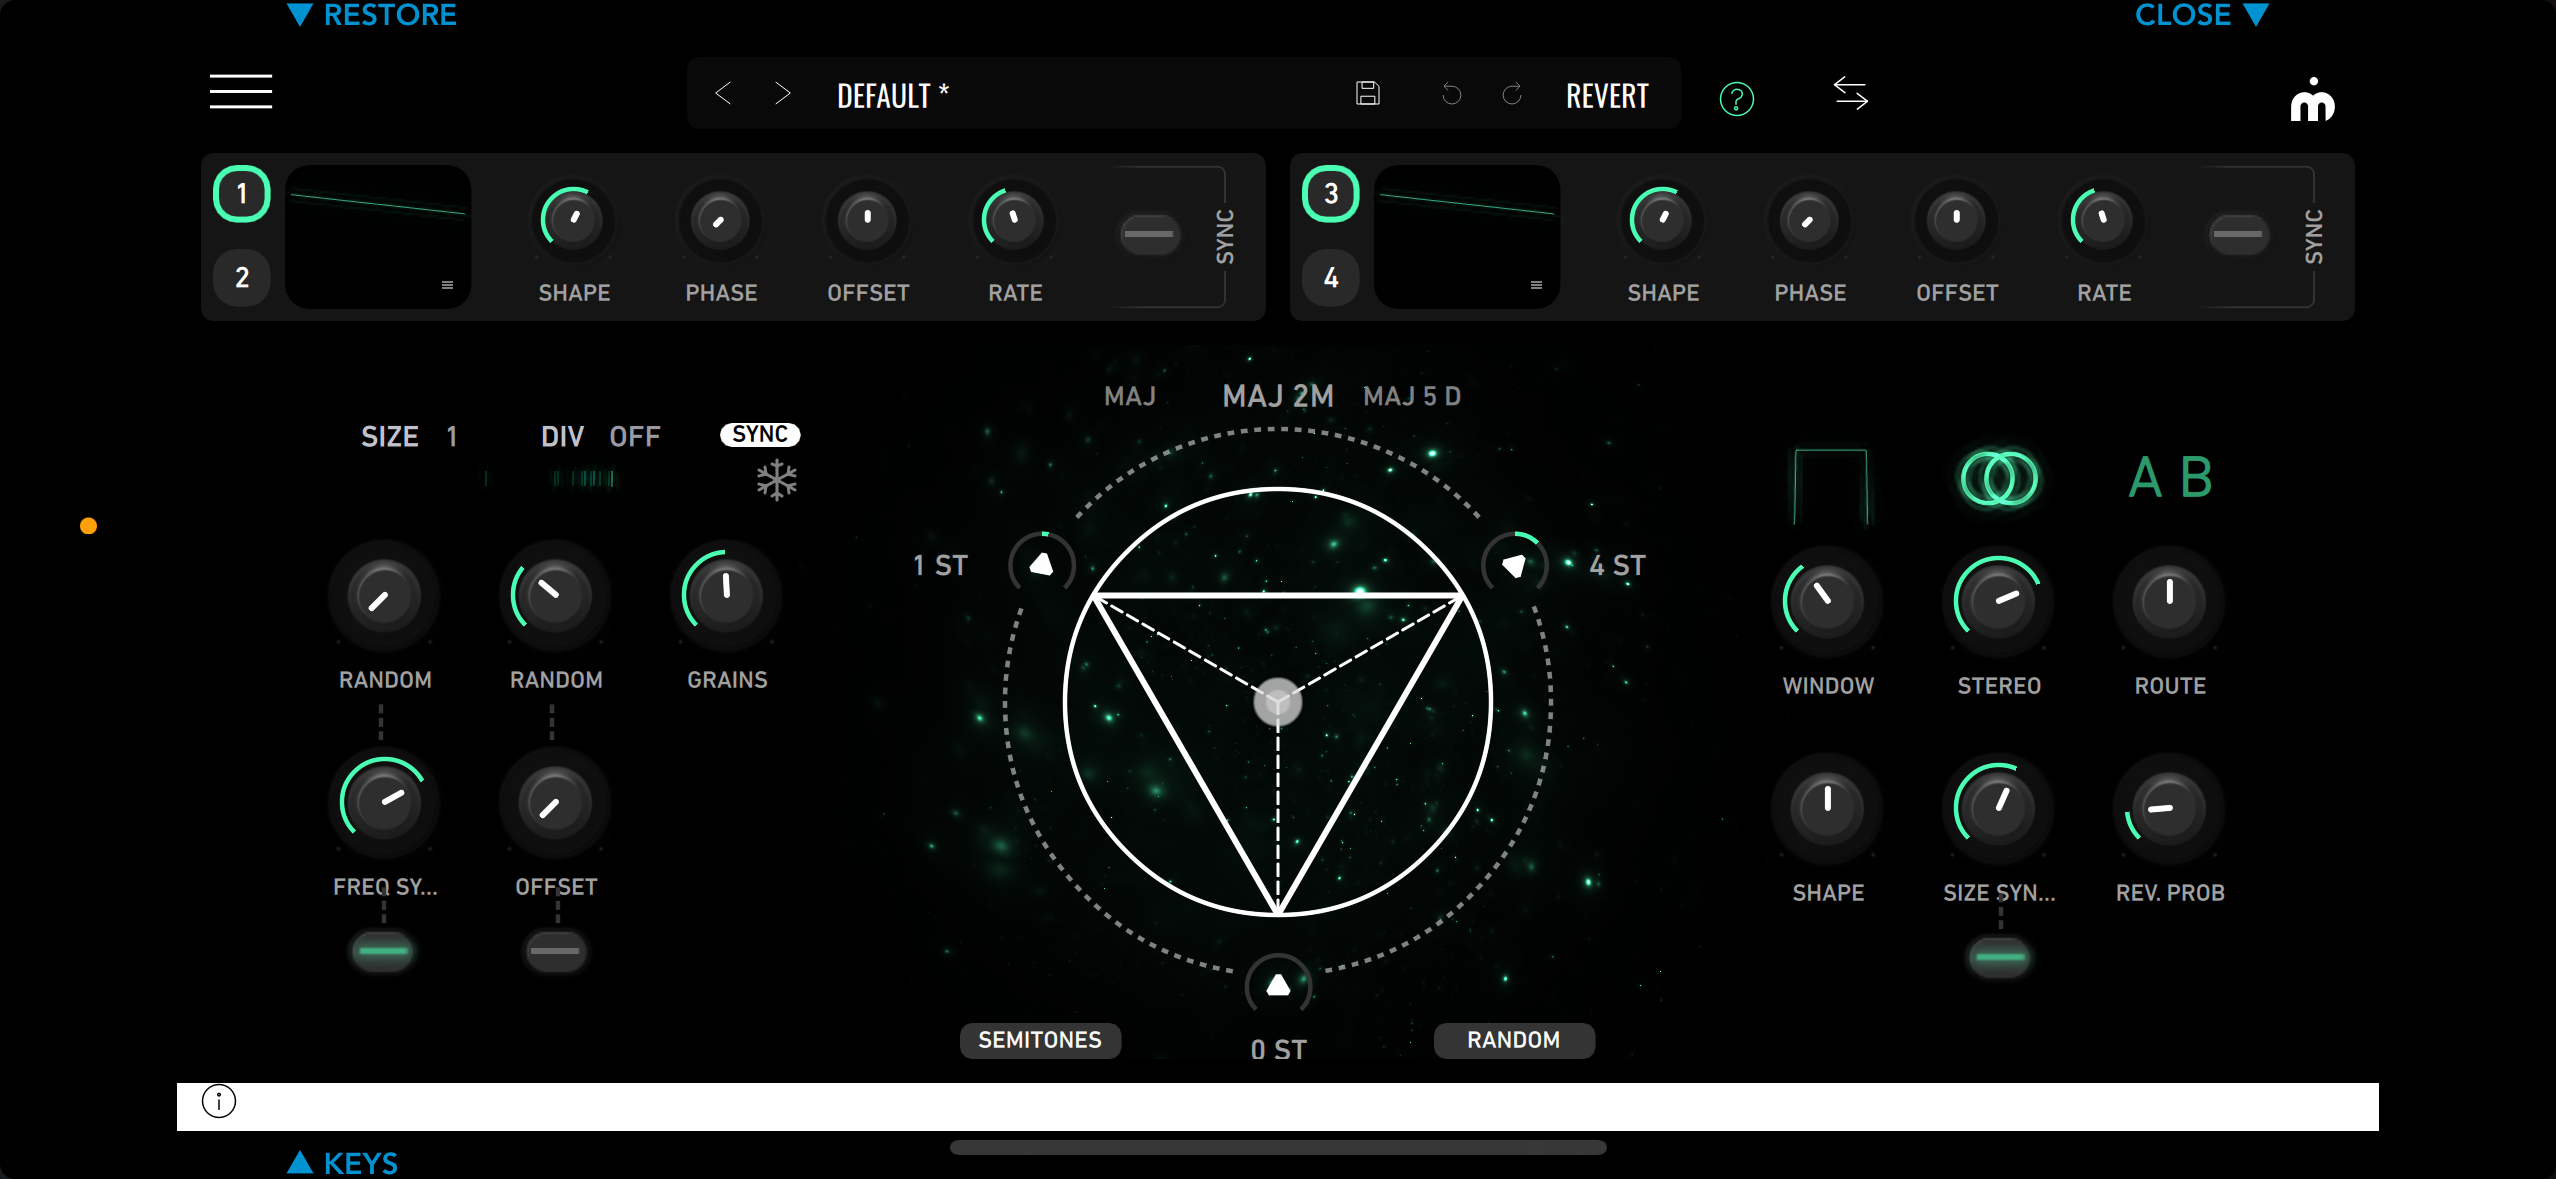Click the SEMITONES button
Screen dimensions: 2556x1179
[1039, 1040]
